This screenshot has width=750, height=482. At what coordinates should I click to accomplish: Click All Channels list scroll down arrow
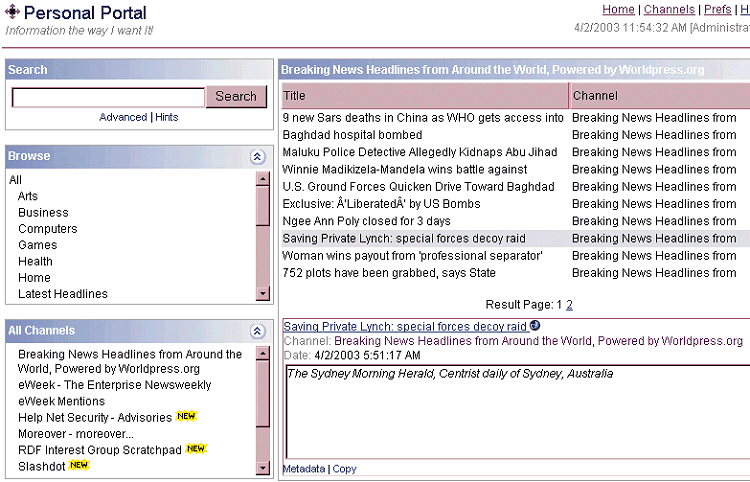(x=263, y=468)
